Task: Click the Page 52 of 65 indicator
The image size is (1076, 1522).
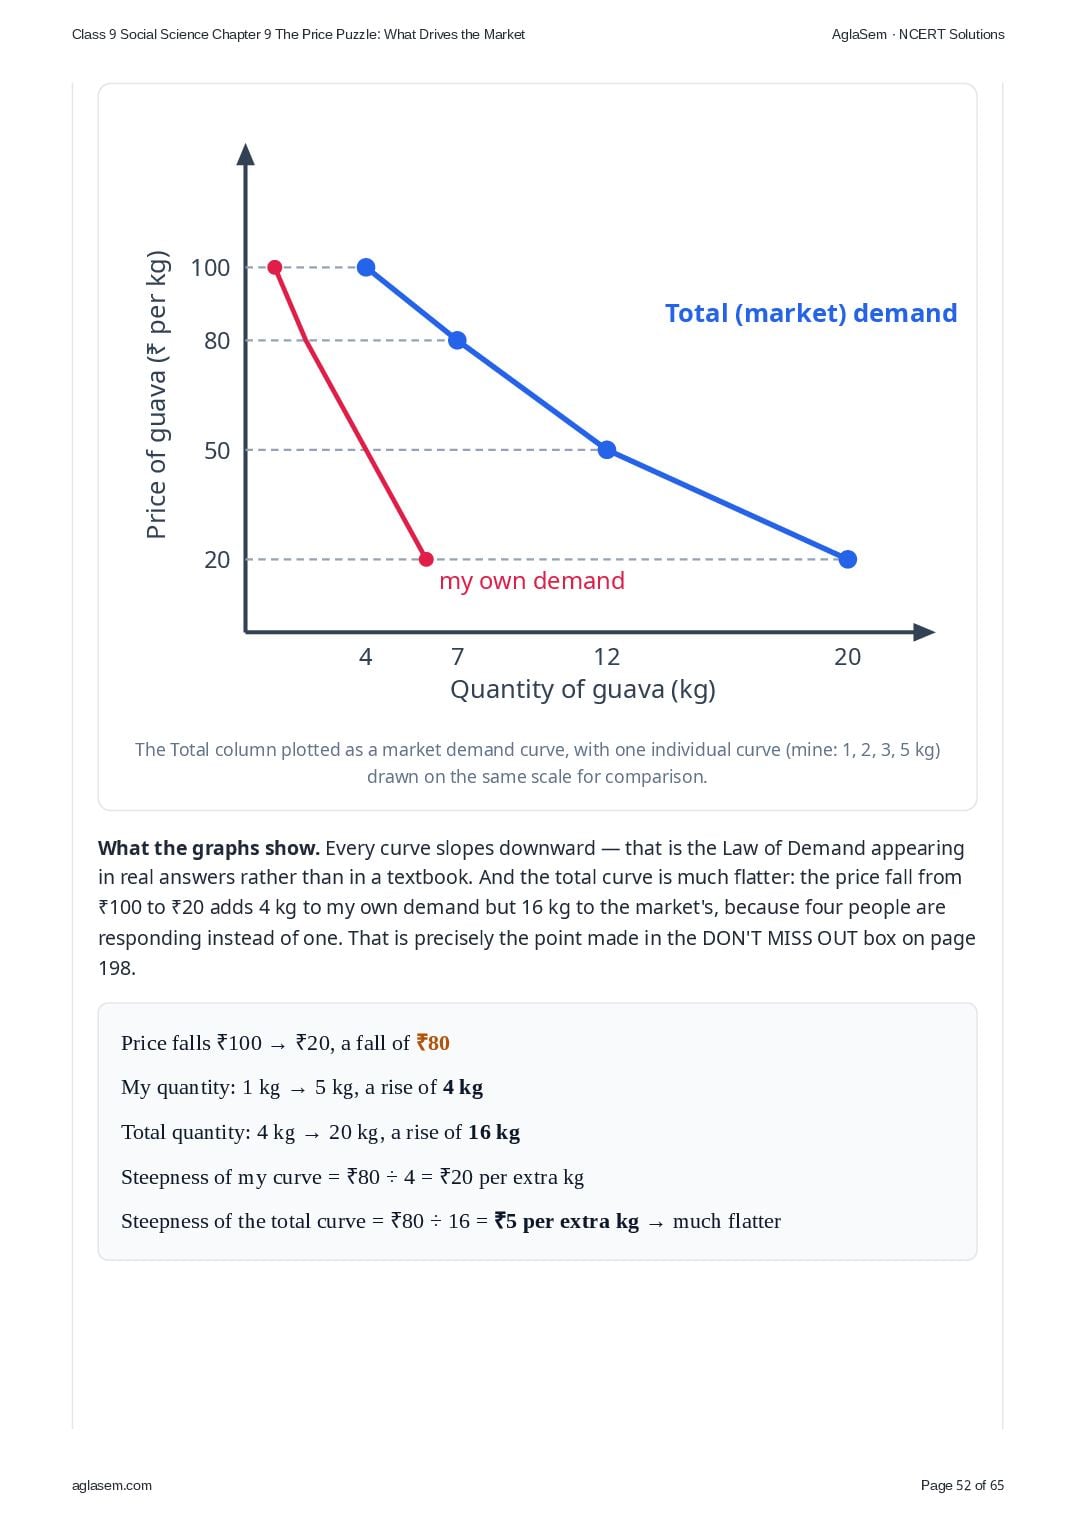Action: click(962, 1485)
